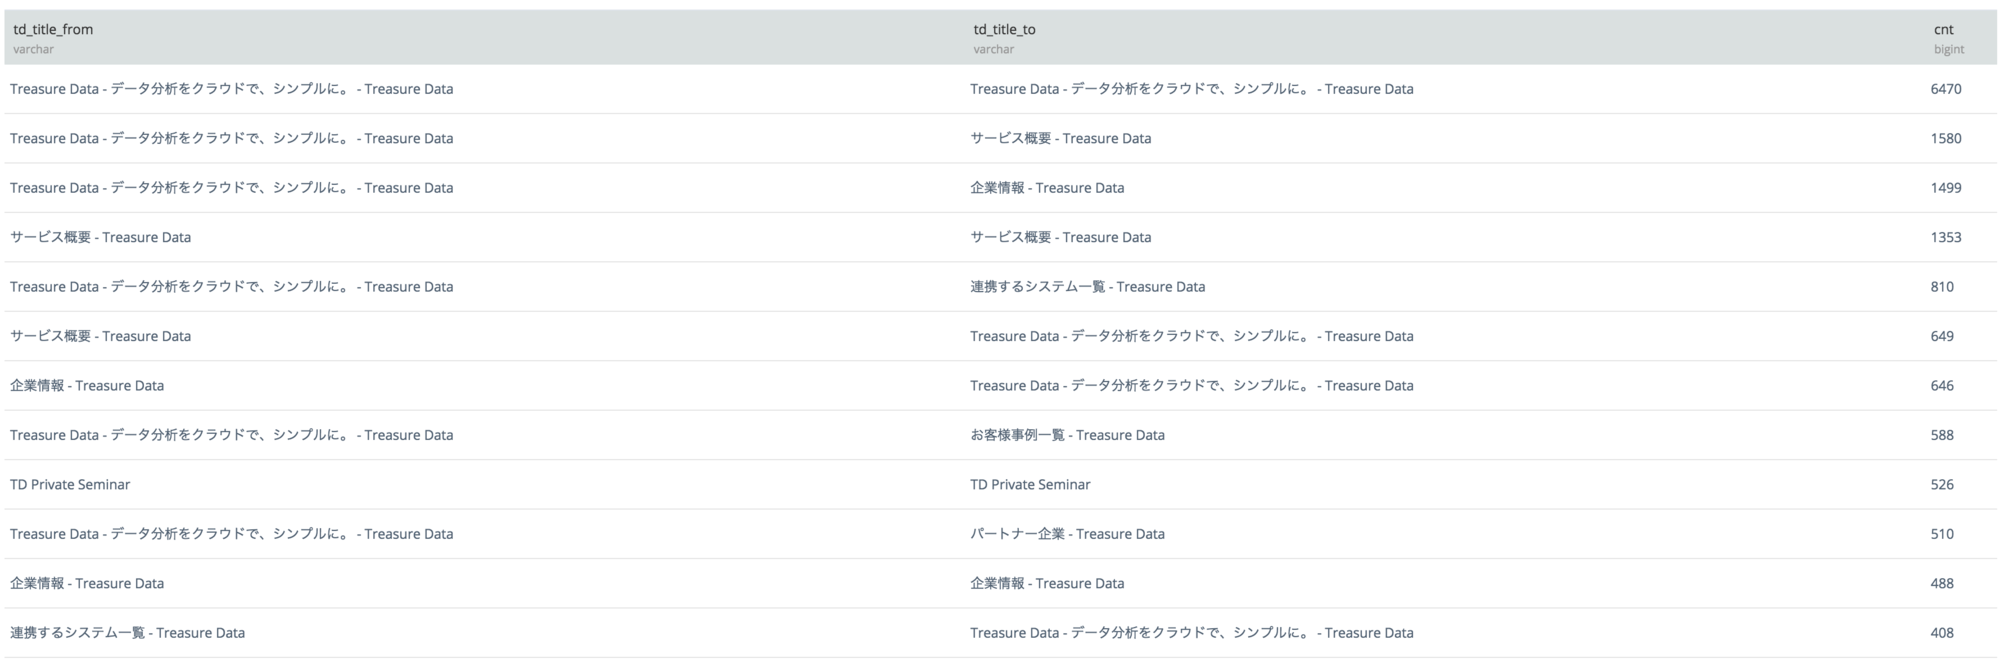Click td_title_from 'TD Private Seminar' cell
Viewport: 2000px width, 672px height.
pos(70,485)
